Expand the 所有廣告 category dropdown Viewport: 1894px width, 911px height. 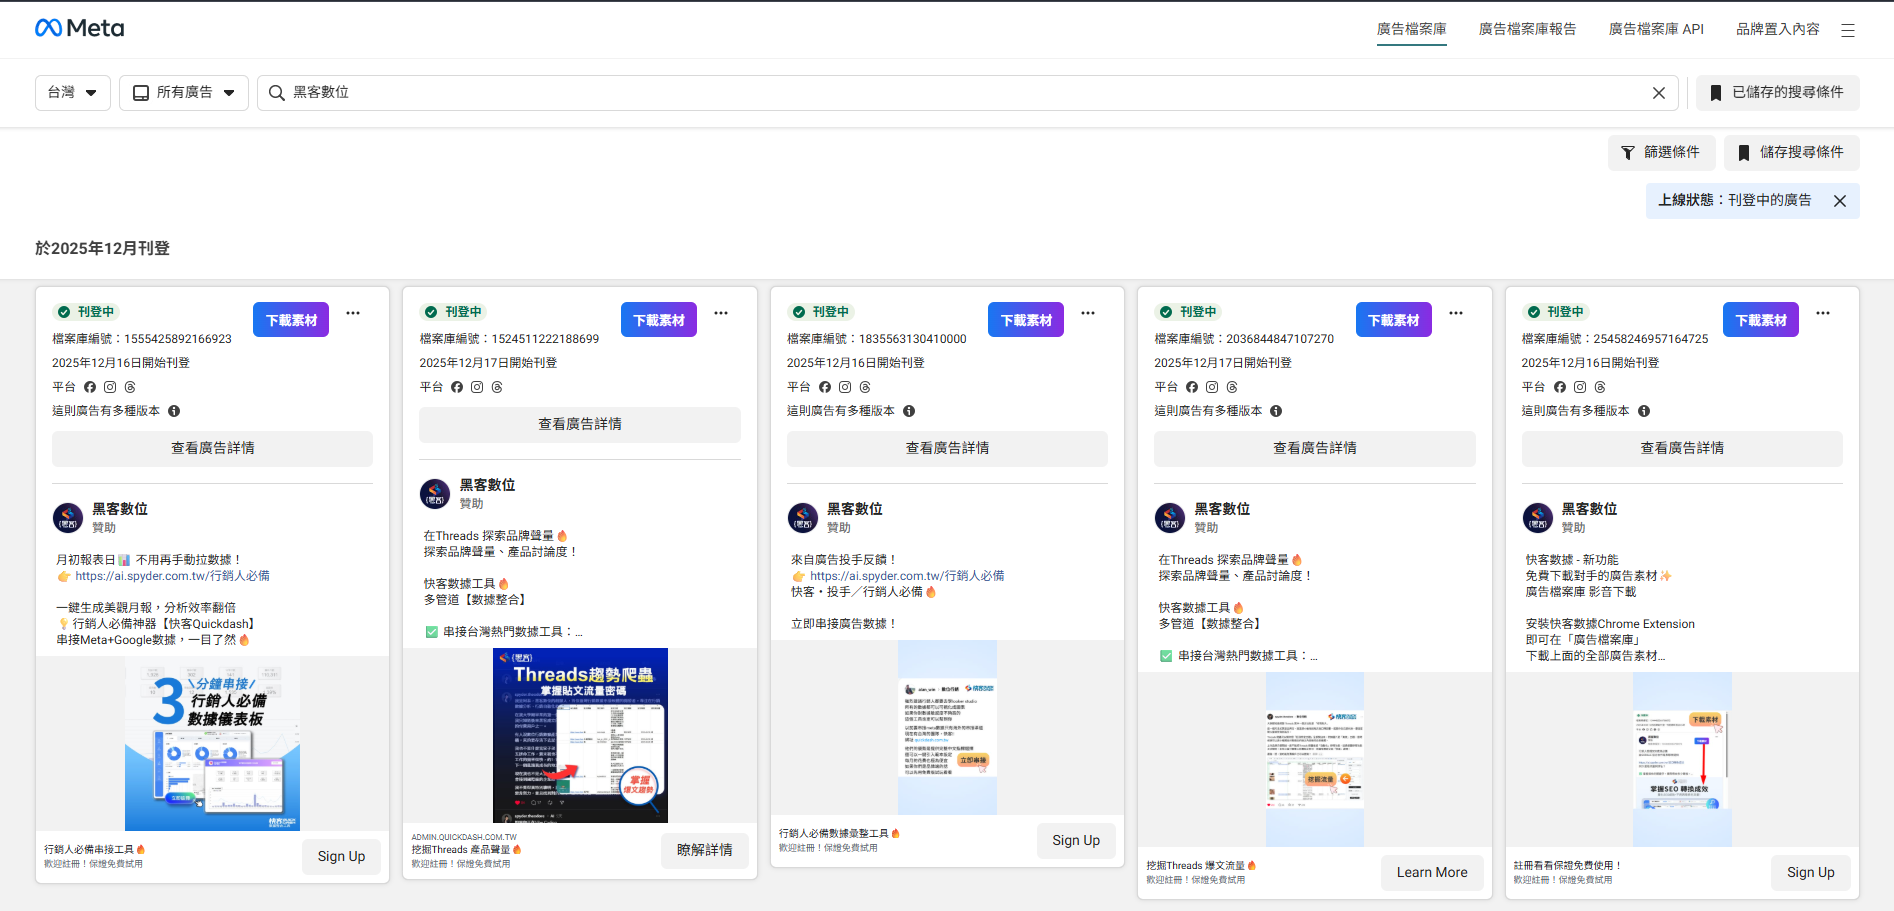pos(184,93)
